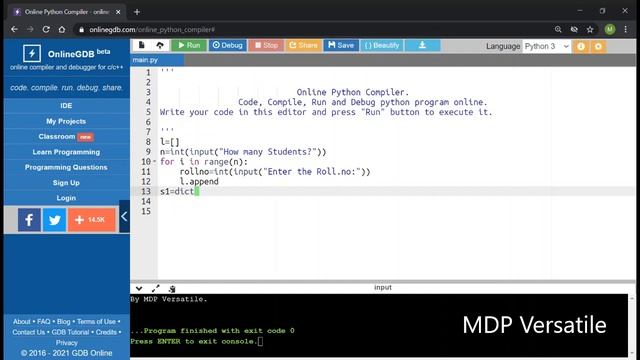Open My Projects in the sidebar

click(x=66, y=121)
